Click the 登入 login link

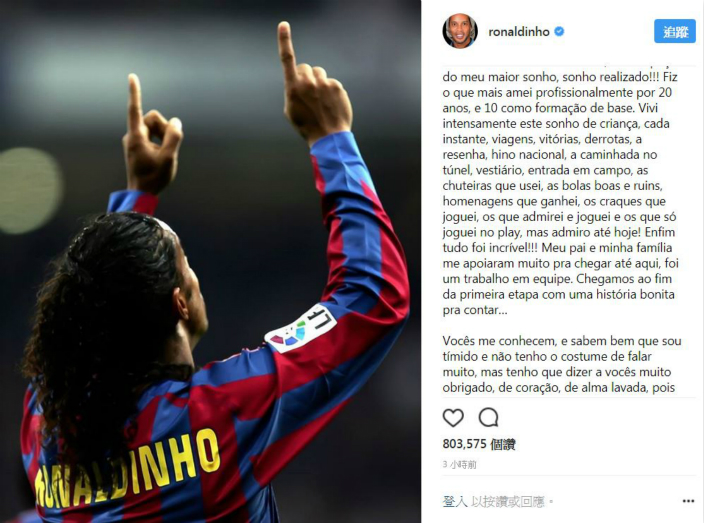tap(455, 501)
